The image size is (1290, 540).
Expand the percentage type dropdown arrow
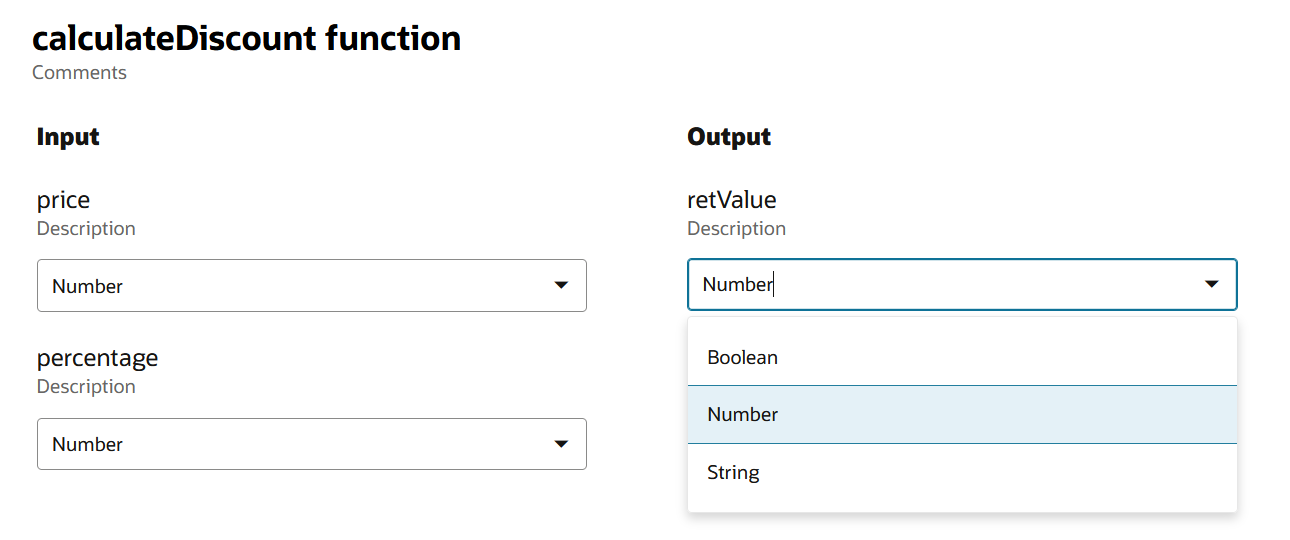point(561,444)
